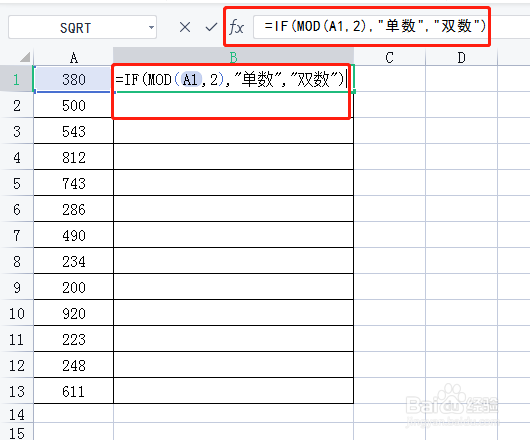Click cell containing 543

click(x=73, y=131)
